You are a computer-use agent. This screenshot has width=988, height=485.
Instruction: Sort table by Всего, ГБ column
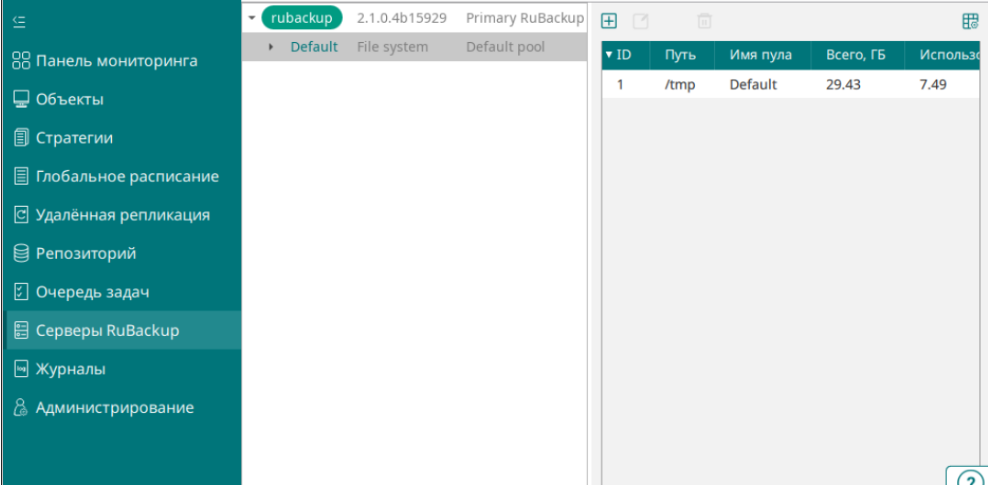[858, 55]
